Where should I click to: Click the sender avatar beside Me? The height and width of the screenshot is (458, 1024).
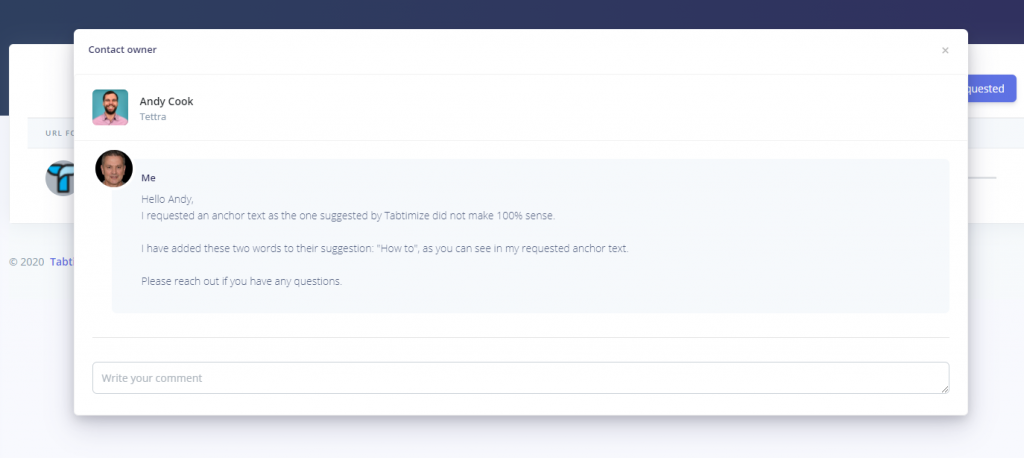114,169
